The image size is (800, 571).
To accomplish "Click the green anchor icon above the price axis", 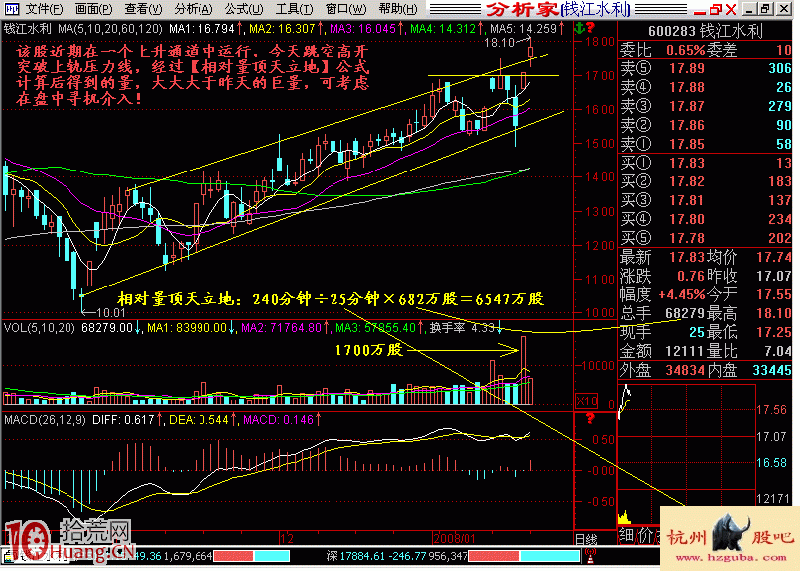I will pos(579,28).
